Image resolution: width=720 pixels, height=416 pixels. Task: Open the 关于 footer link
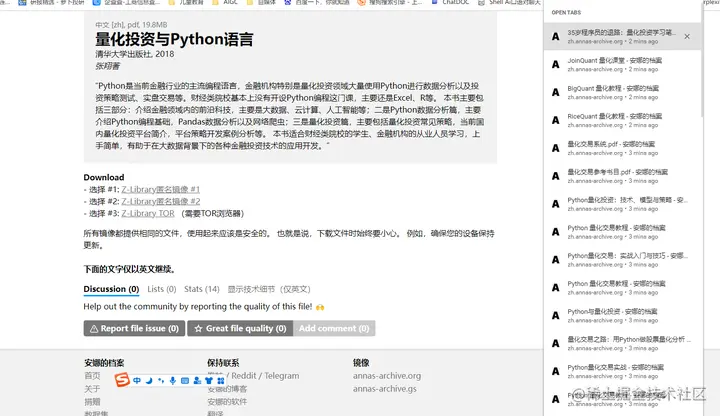(92, 389)
